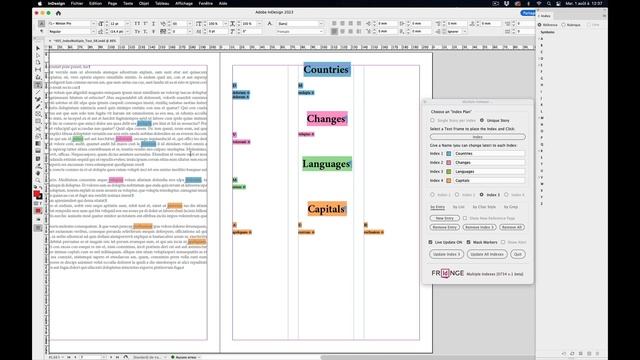This screenshot has height=360, width=640.
Task: Open the Affichage menu
Action: 184,3
